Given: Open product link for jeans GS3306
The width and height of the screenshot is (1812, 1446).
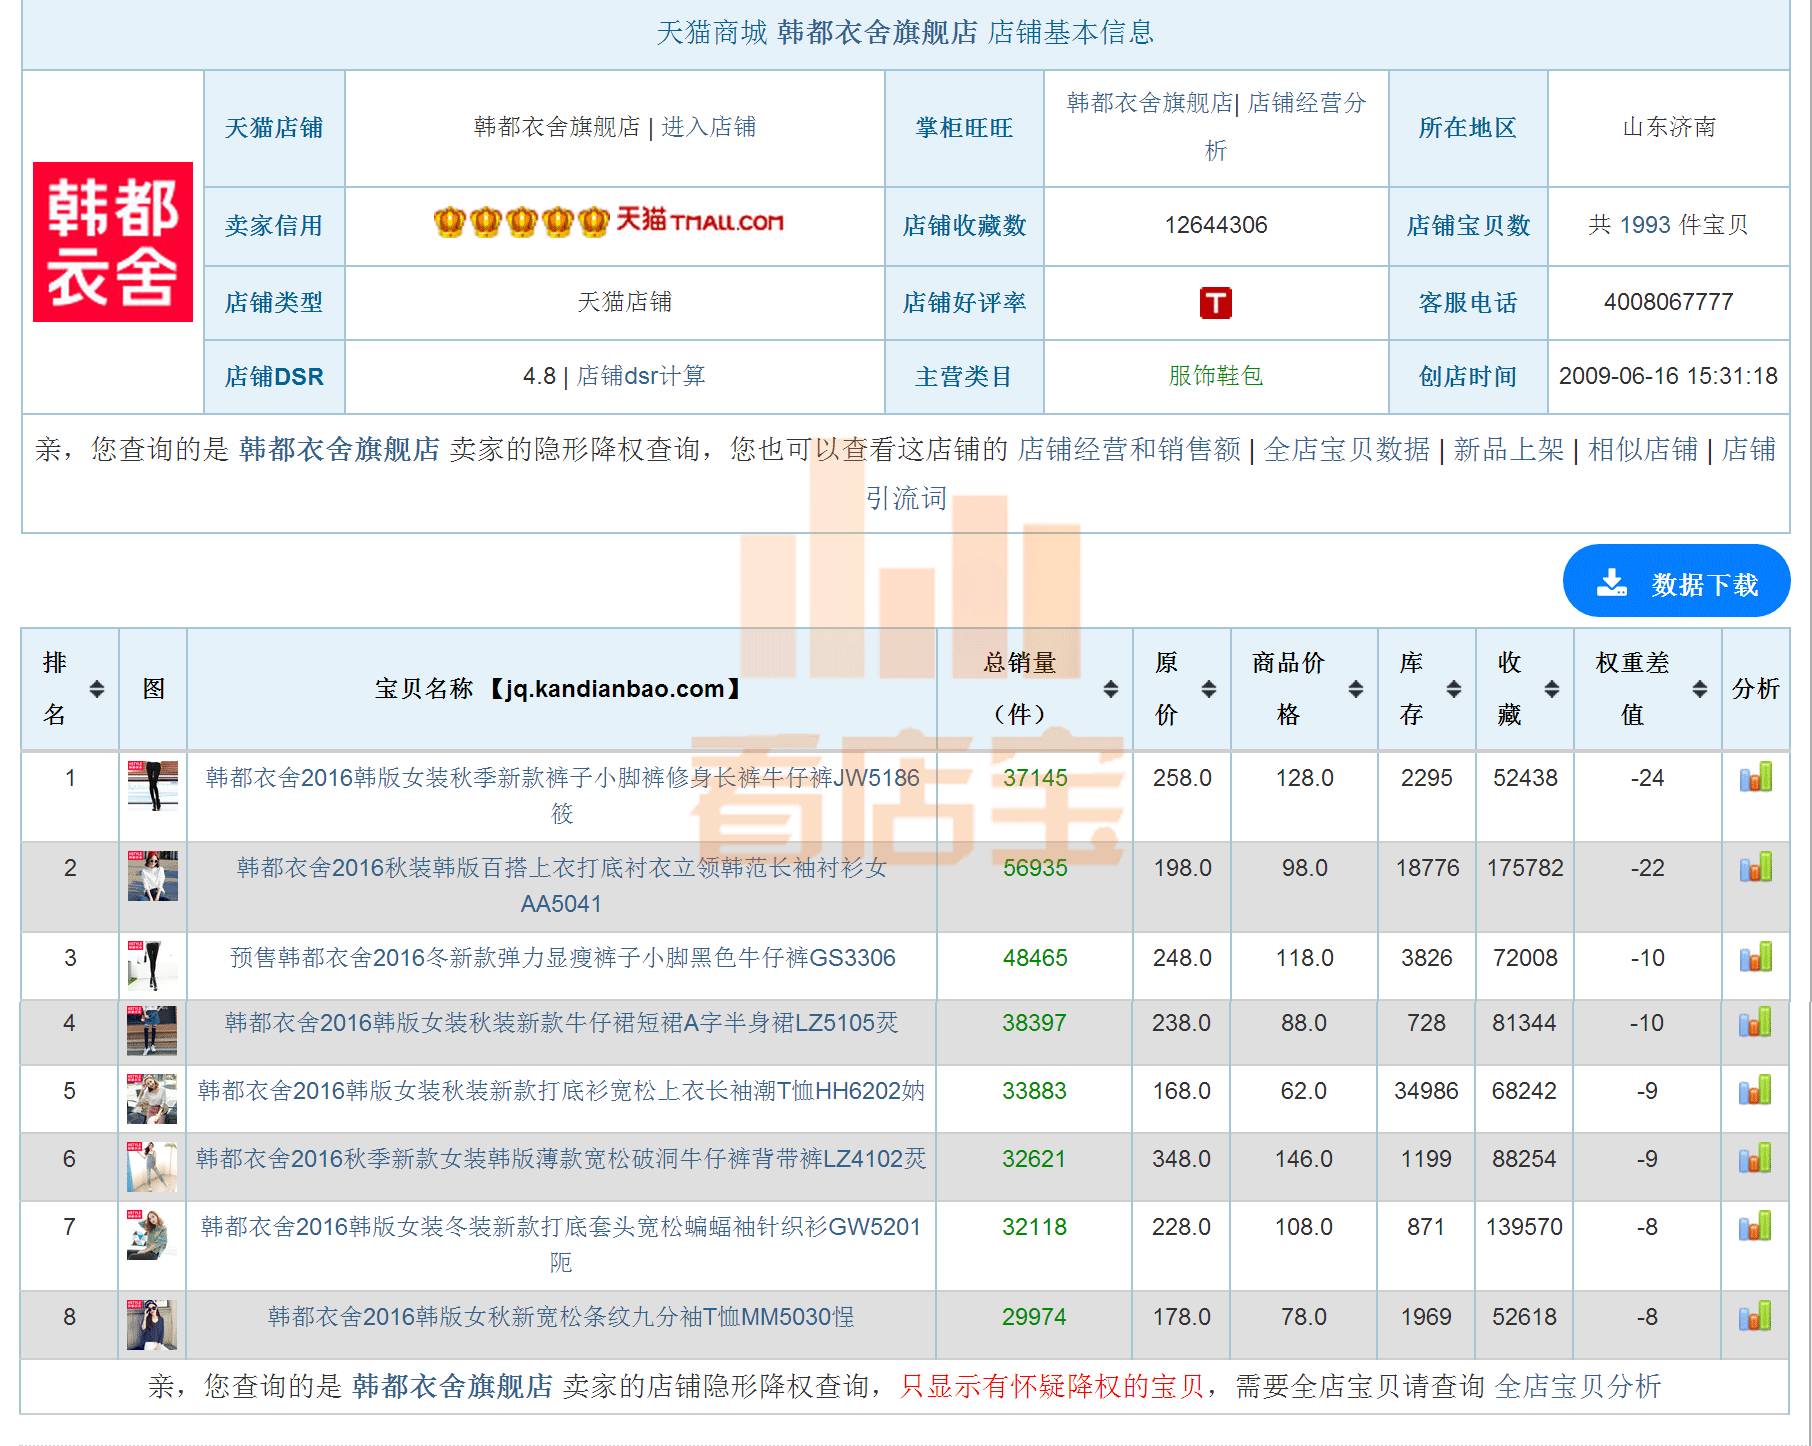Looking at the screenshot, I should [x=562, y=958].
